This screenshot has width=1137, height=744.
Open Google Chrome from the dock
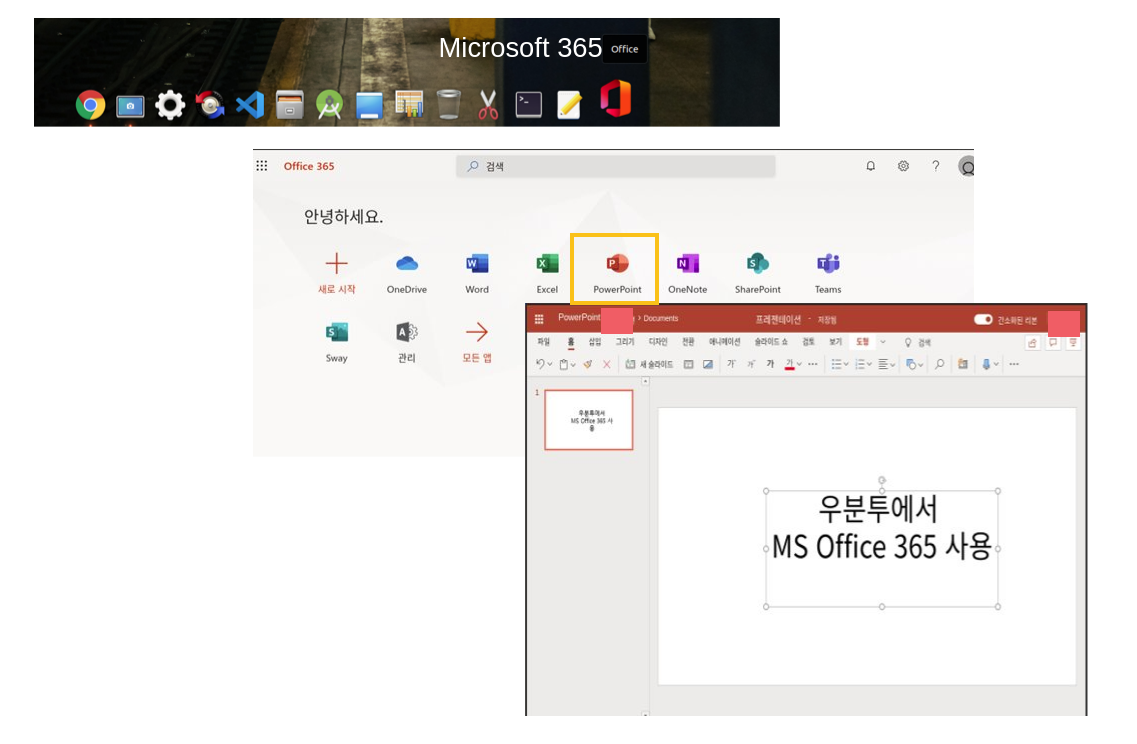point(91,105)
